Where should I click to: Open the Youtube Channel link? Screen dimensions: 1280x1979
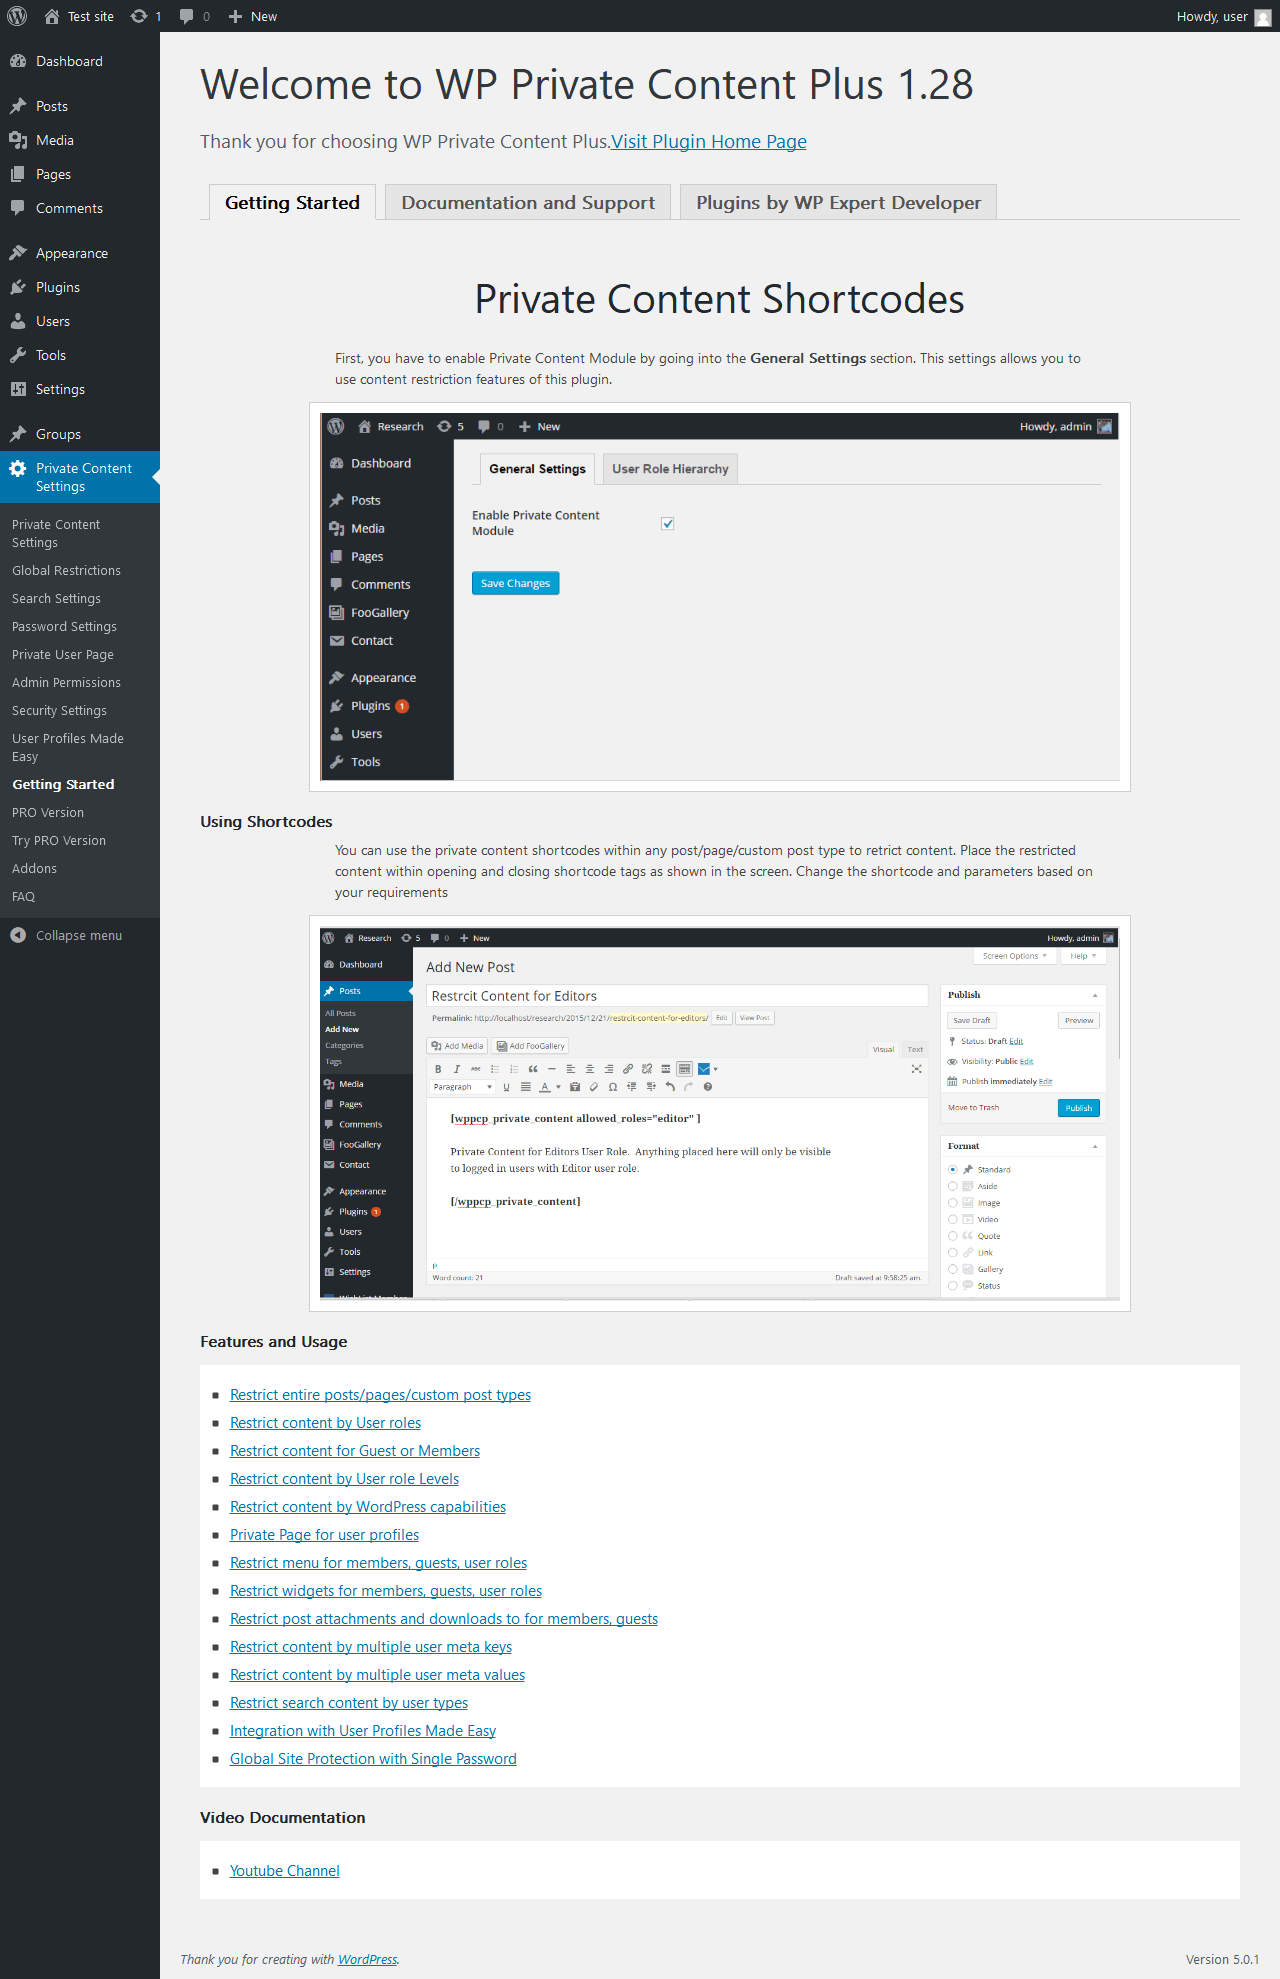tap(285, 1870)
